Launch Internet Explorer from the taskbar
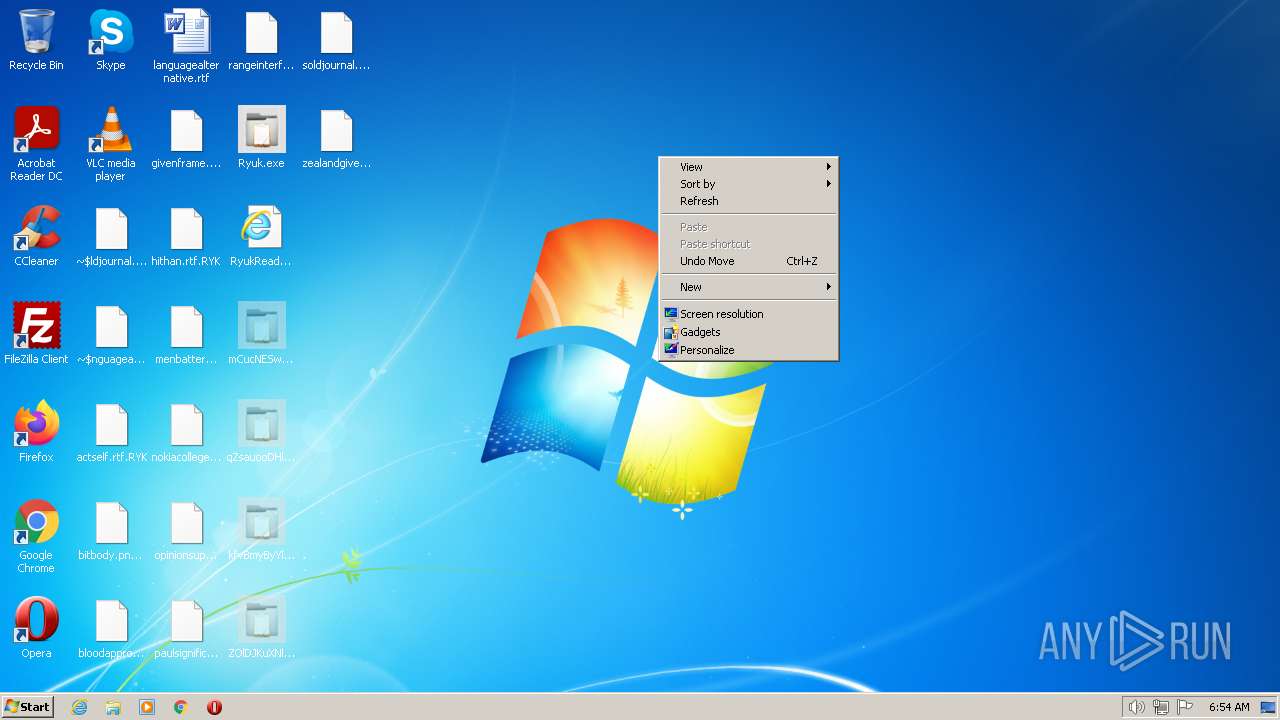 click(x=80, y=707)
